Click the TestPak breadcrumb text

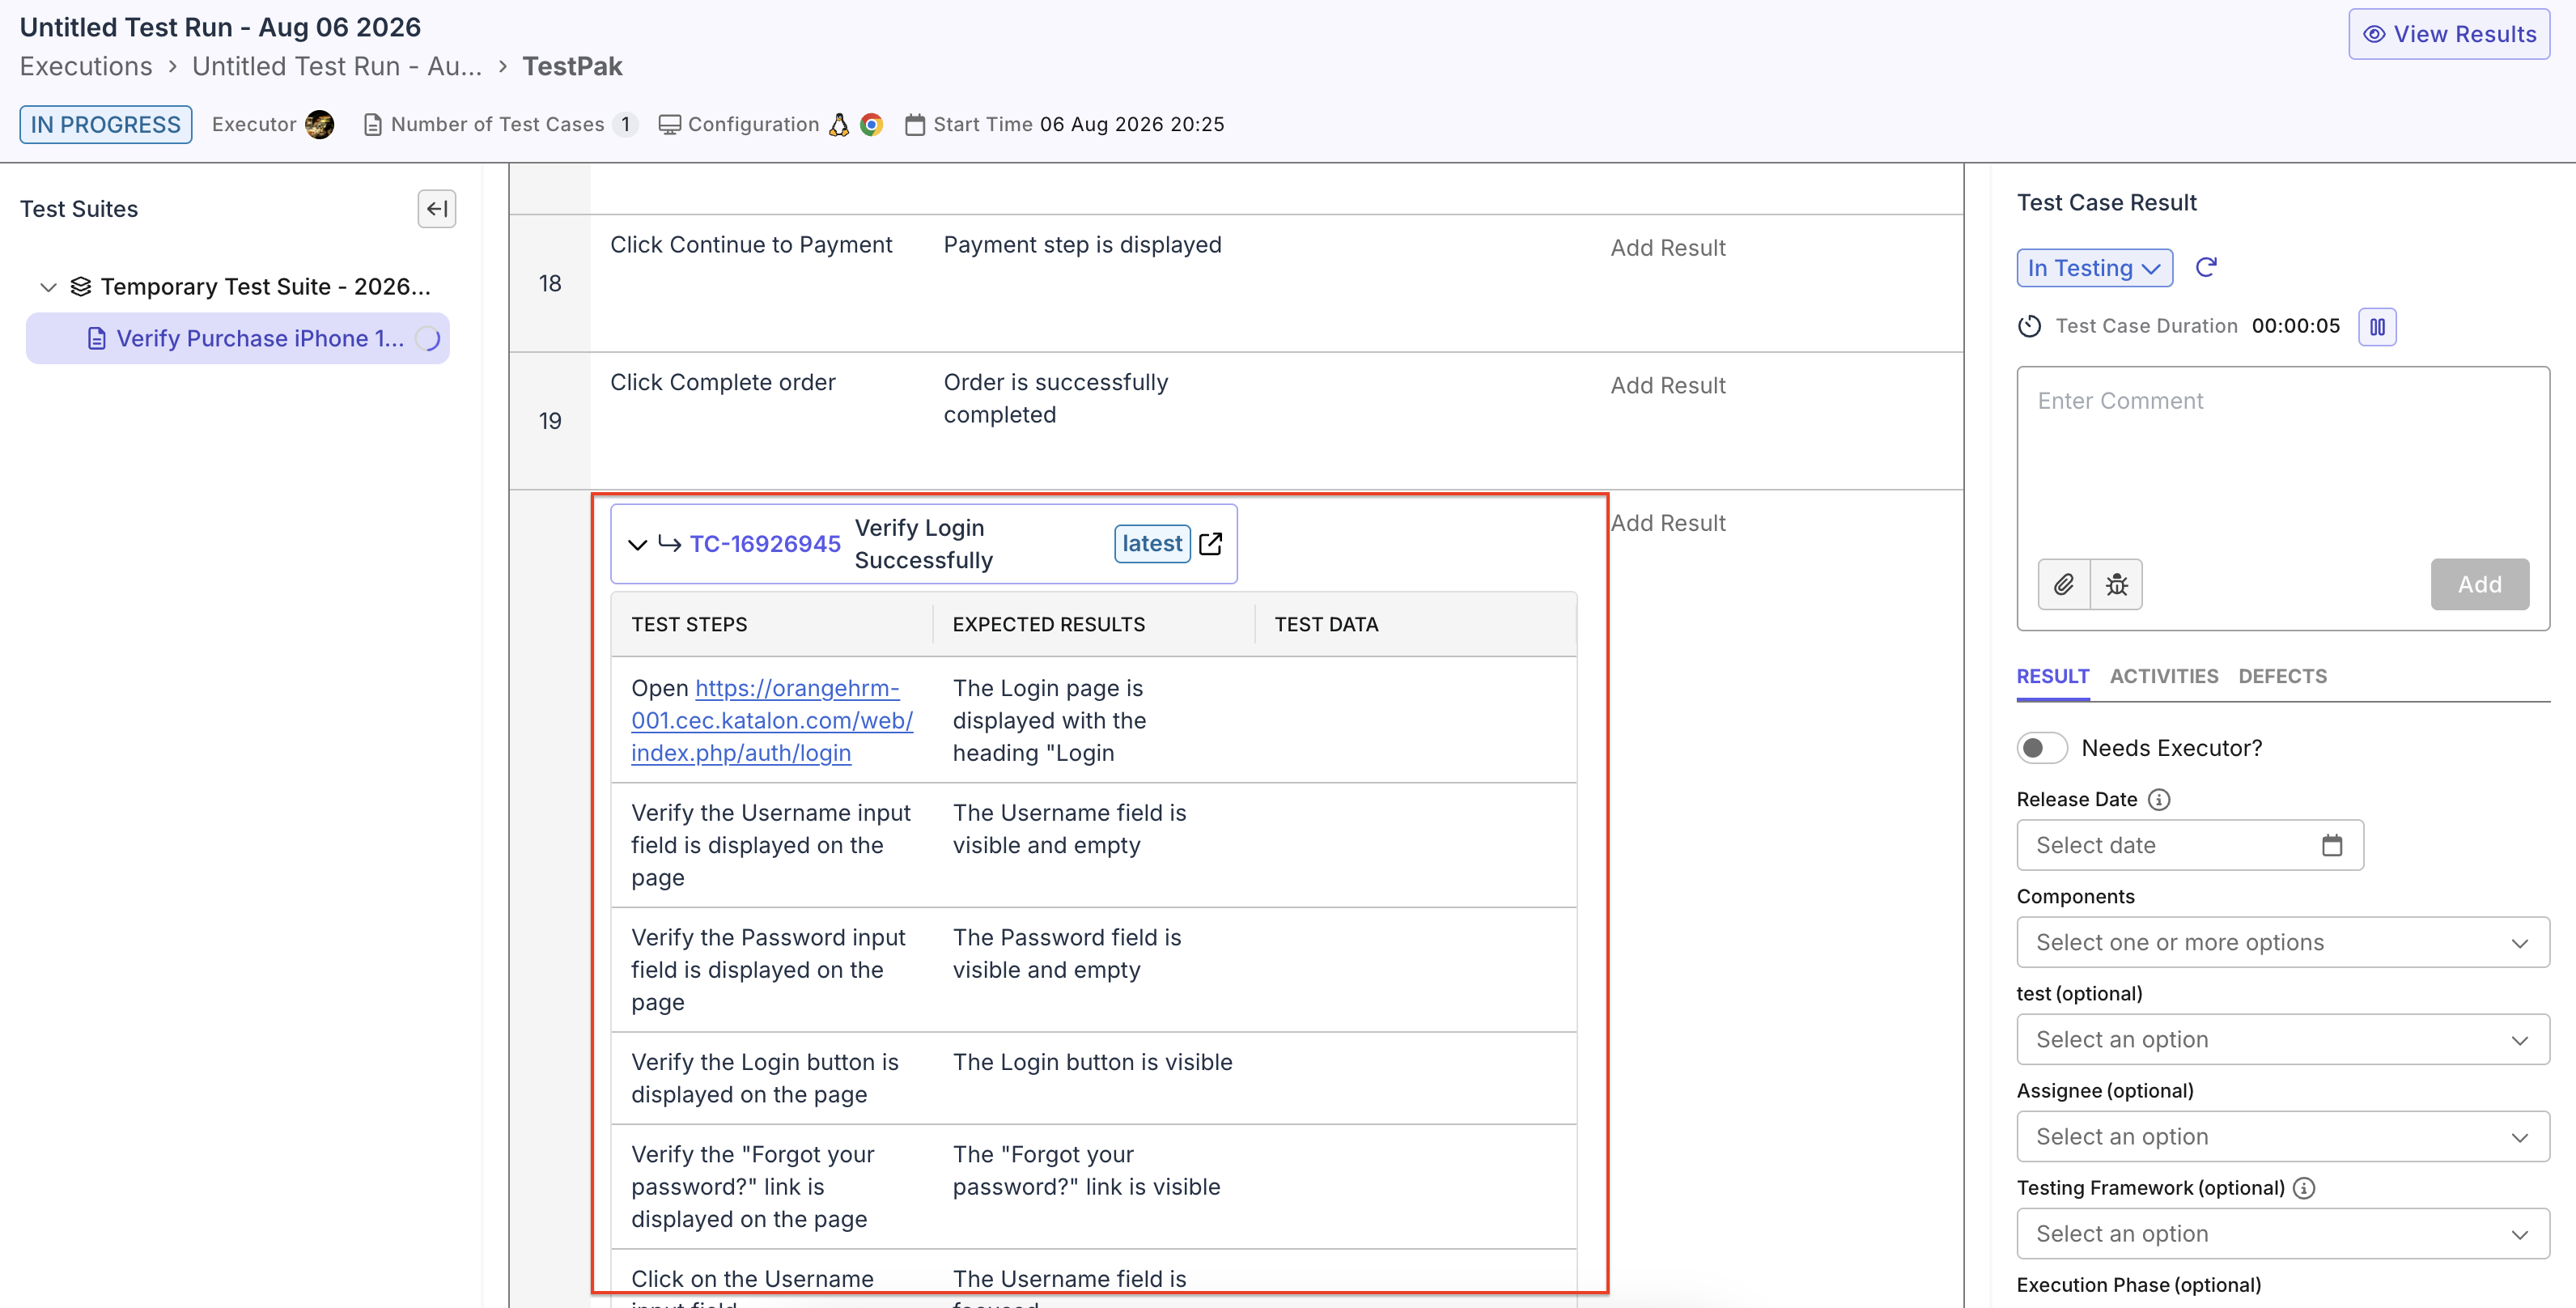coord(572,66)
